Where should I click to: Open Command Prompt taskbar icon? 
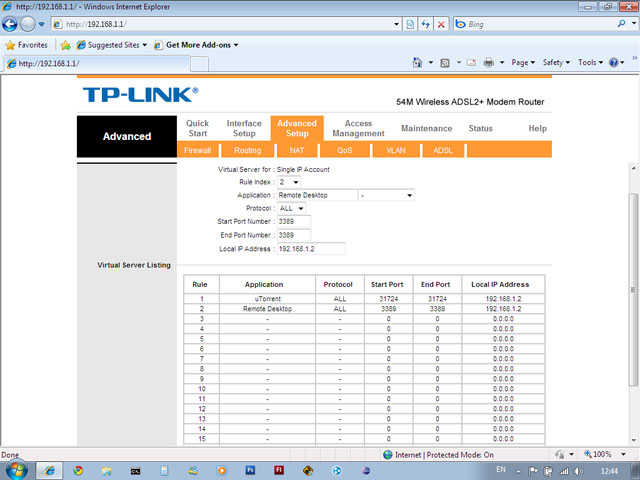[x=136, y=471]
